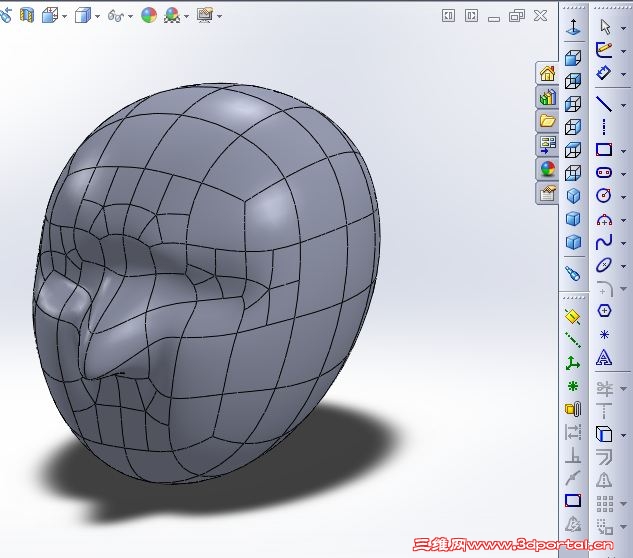
Task: Expand the View Settings dropdown arrow
Action: pyautogui.click(x=219, y=17)
